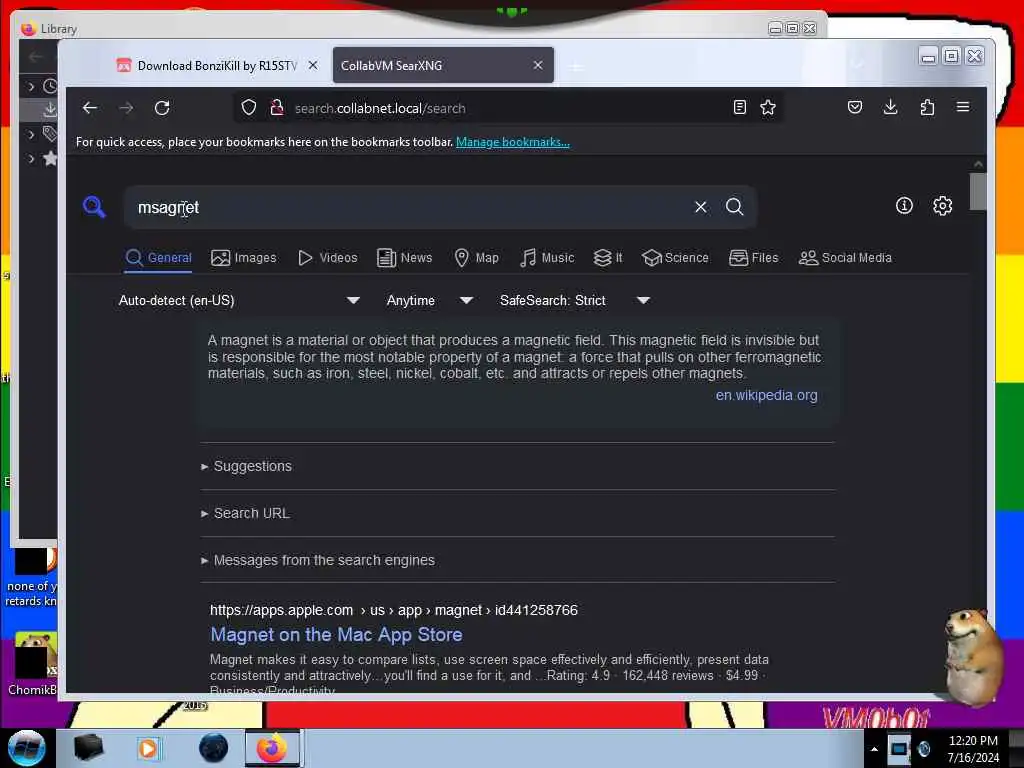This screenshot has width=1024, height=768.
Task: Switch to the News search tab
Action: pyautogui.click(x=404, y=258)
